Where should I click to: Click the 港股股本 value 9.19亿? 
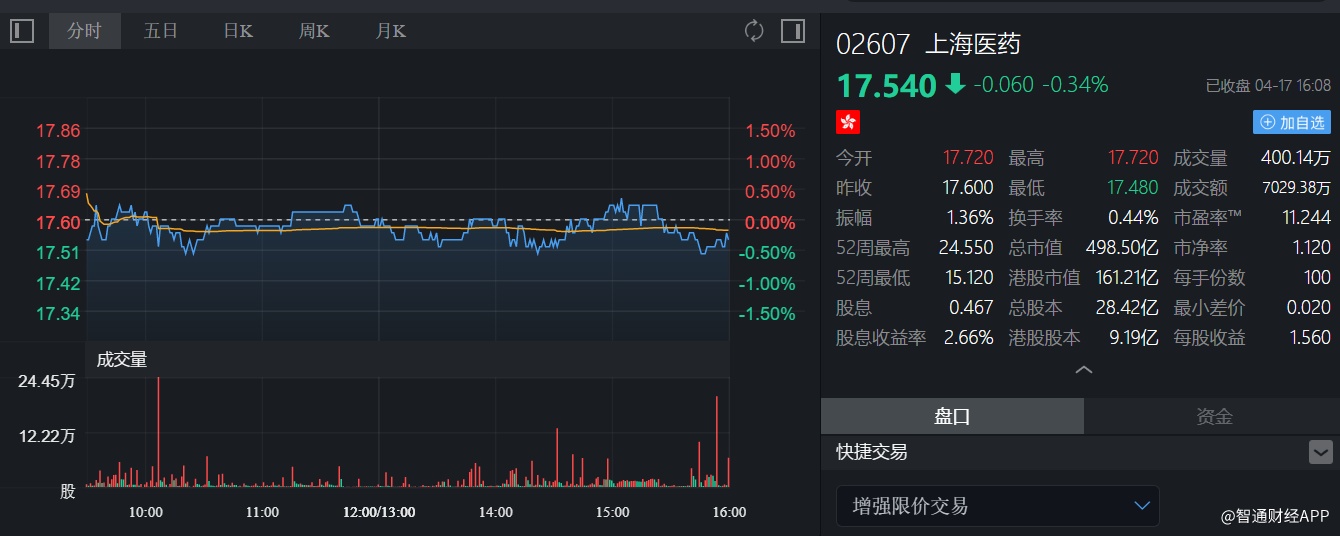click(1134, 338)
